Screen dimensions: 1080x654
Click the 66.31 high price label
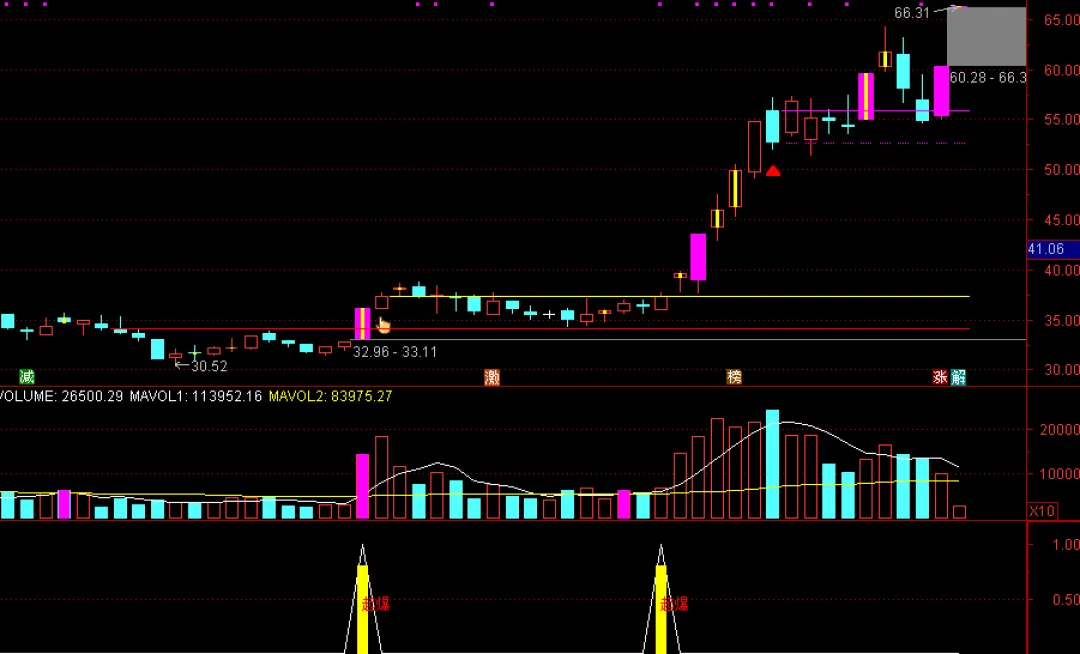click(912, 13)
